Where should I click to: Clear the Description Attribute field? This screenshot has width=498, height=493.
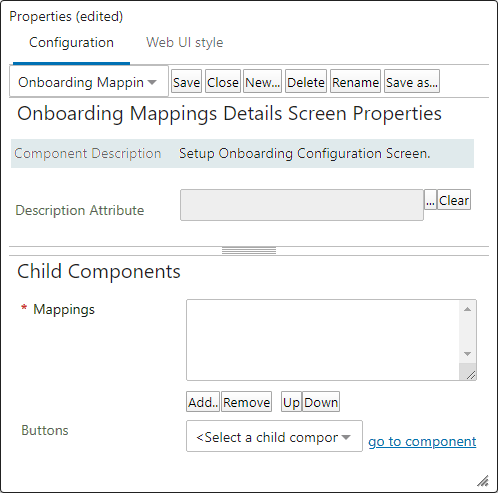click(454, 200)
